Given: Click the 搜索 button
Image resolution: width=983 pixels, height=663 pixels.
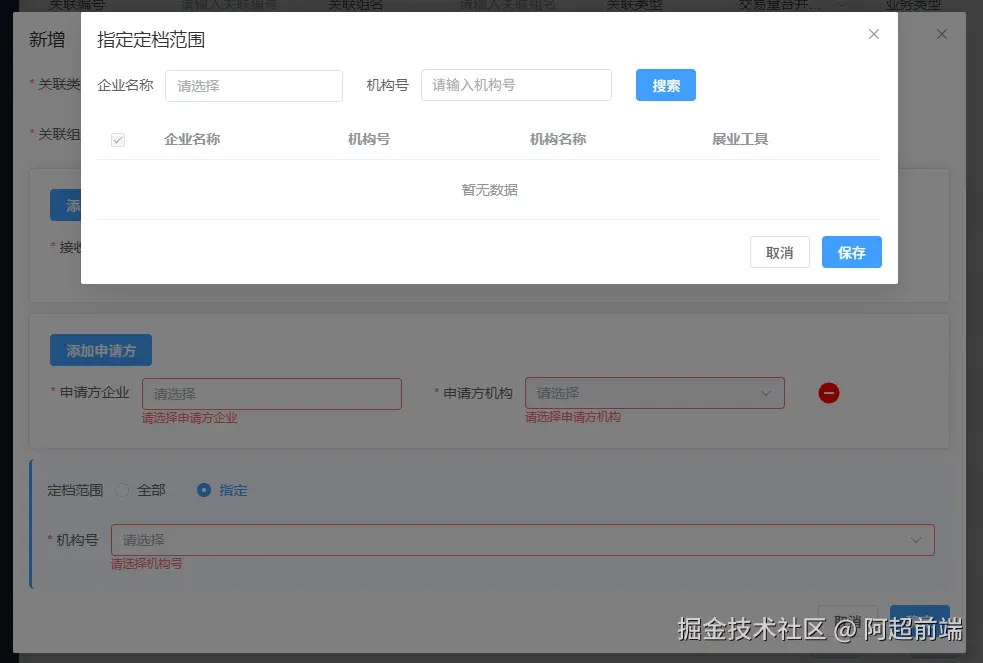Looking at the screenshot, I should click(666, 85).
